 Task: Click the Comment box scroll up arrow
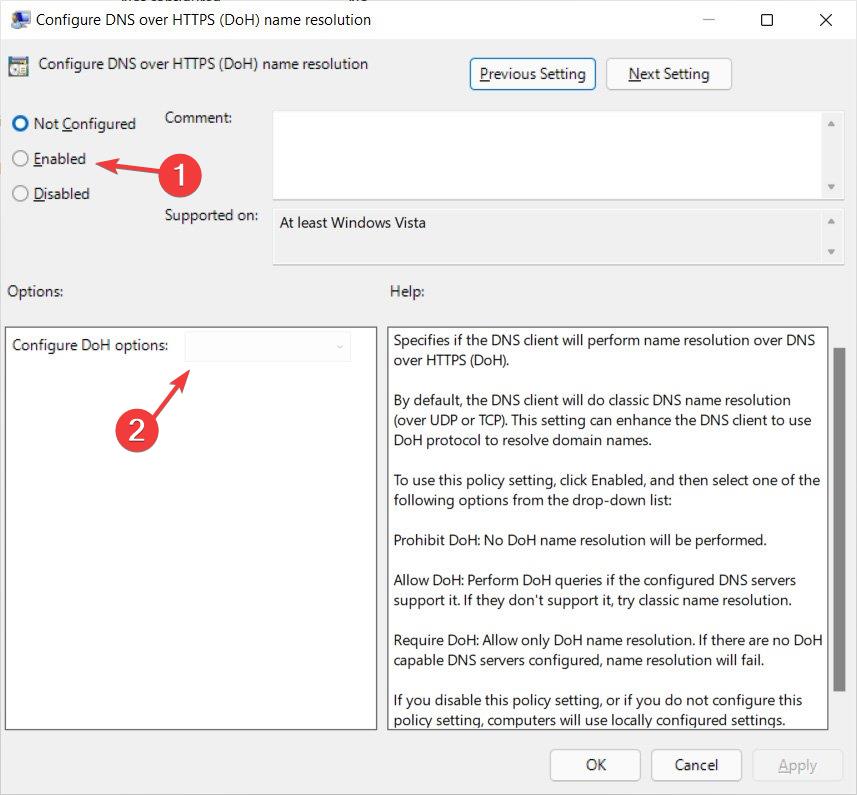click(x=832, y=123)
